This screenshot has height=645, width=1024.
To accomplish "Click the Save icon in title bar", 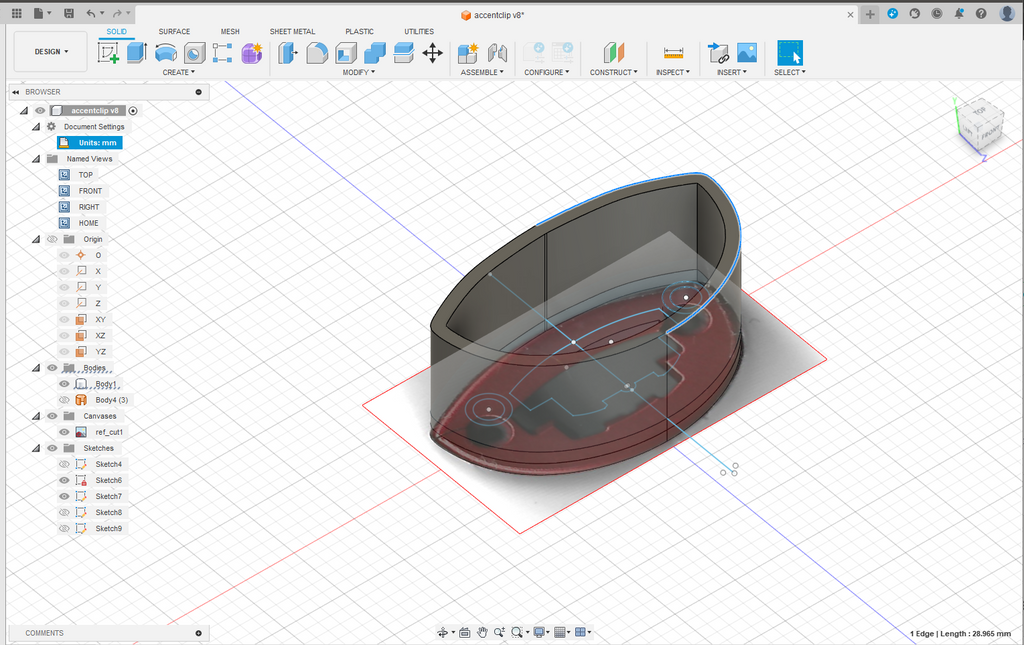I will pos(69,13).
